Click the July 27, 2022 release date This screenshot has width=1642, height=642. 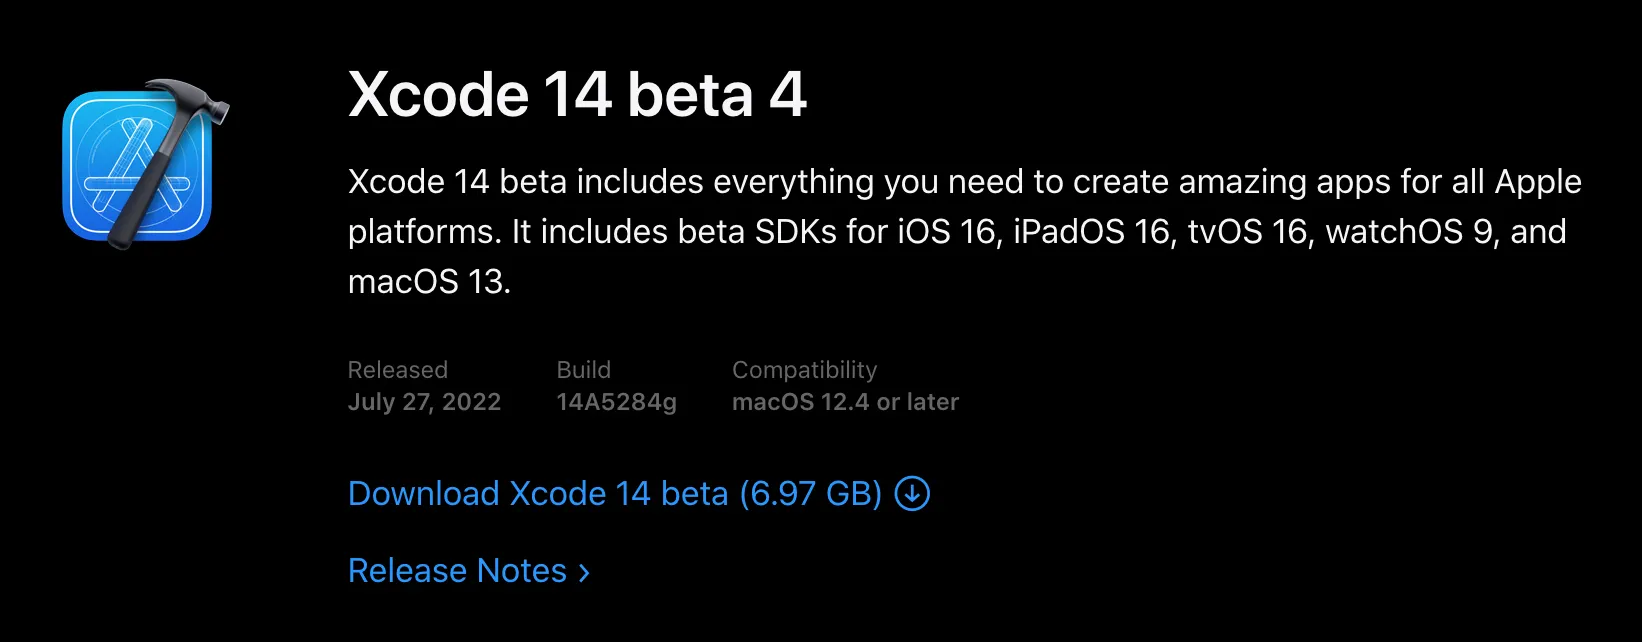tap(424, 402)
